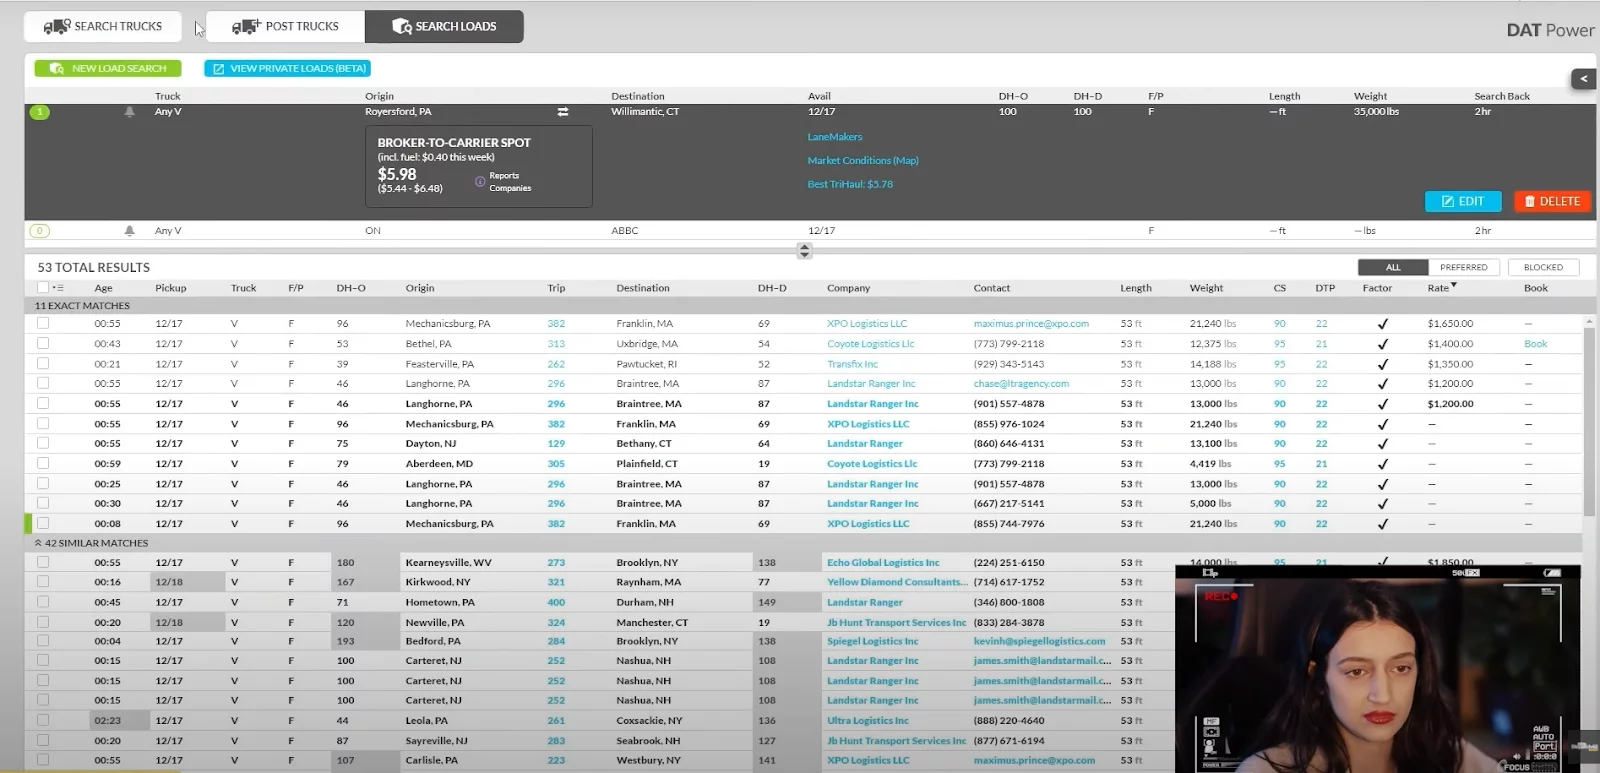Viewport: 1600px width, 773px height.
Task: Open the Post Trucks tab
Action: click(x=286, y=26)
